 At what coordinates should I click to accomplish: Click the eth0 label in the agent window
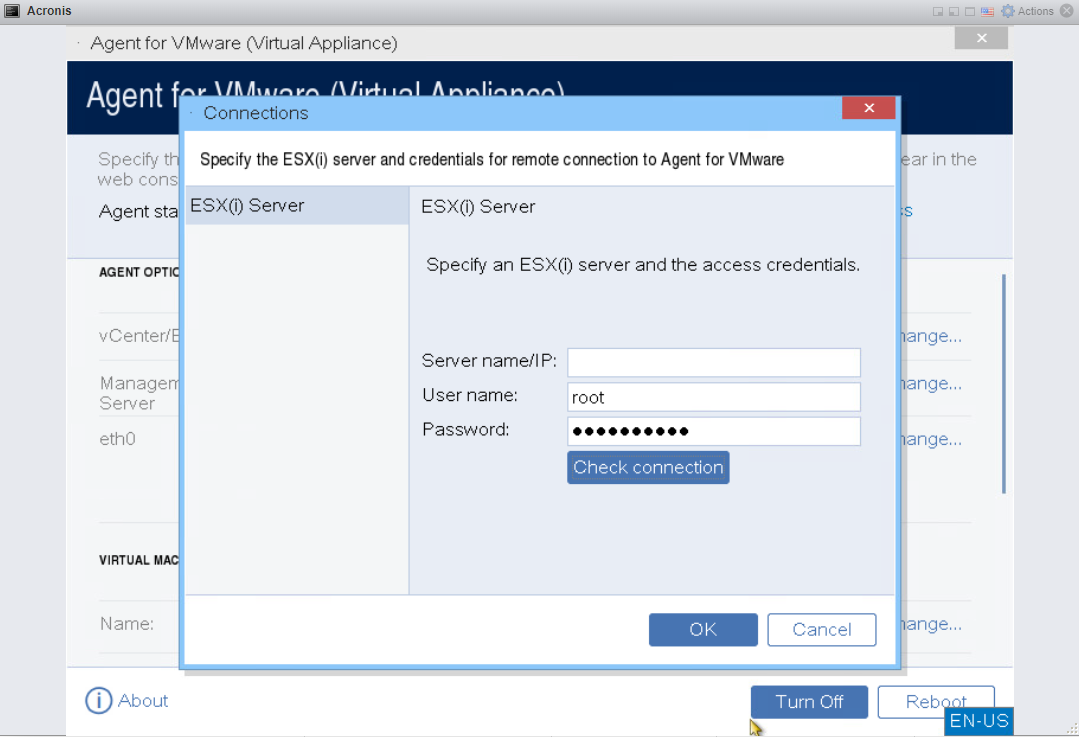(118, 439)
